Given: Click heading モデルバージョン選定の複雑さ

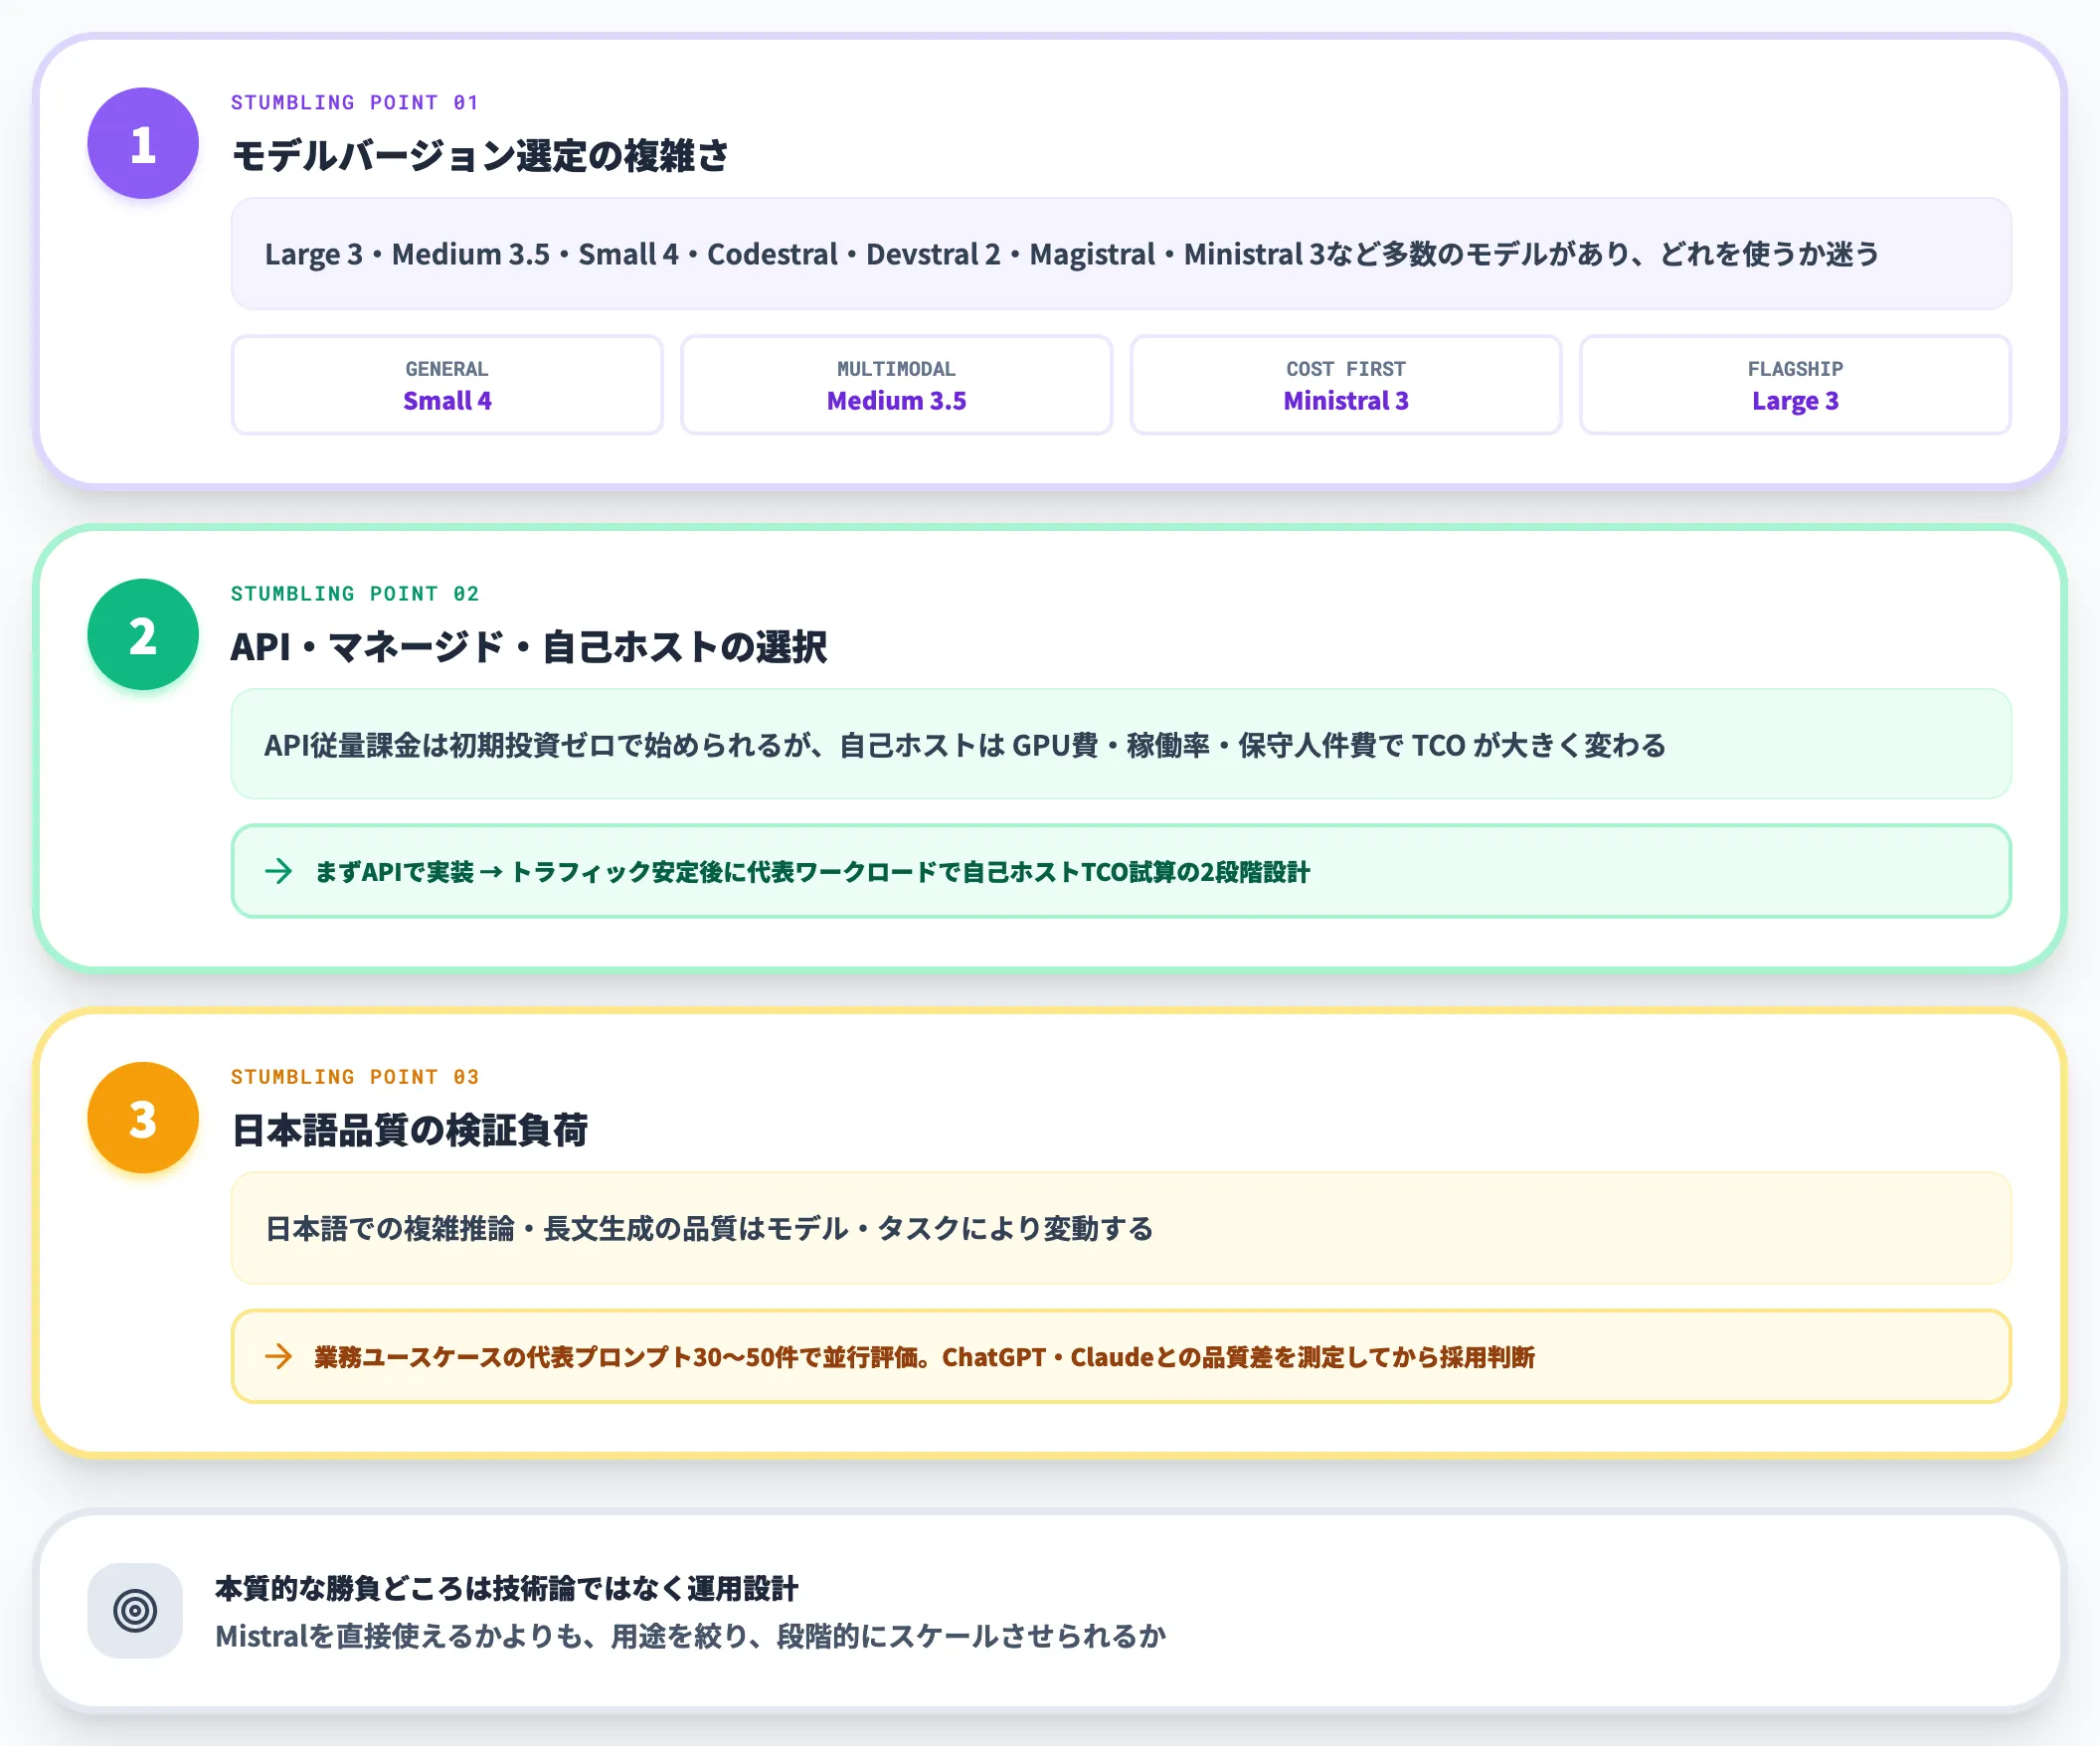Looking at the screenshot, I should click(480, 155).
